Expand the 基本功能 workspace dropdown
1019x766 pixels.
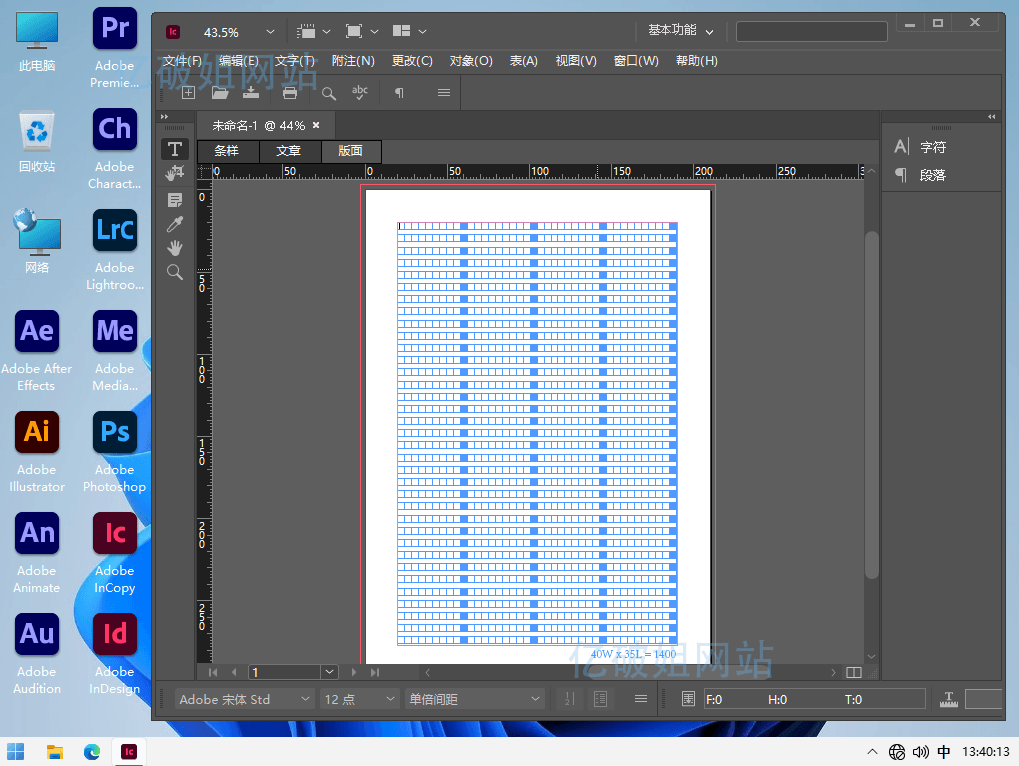click(709, 32)
